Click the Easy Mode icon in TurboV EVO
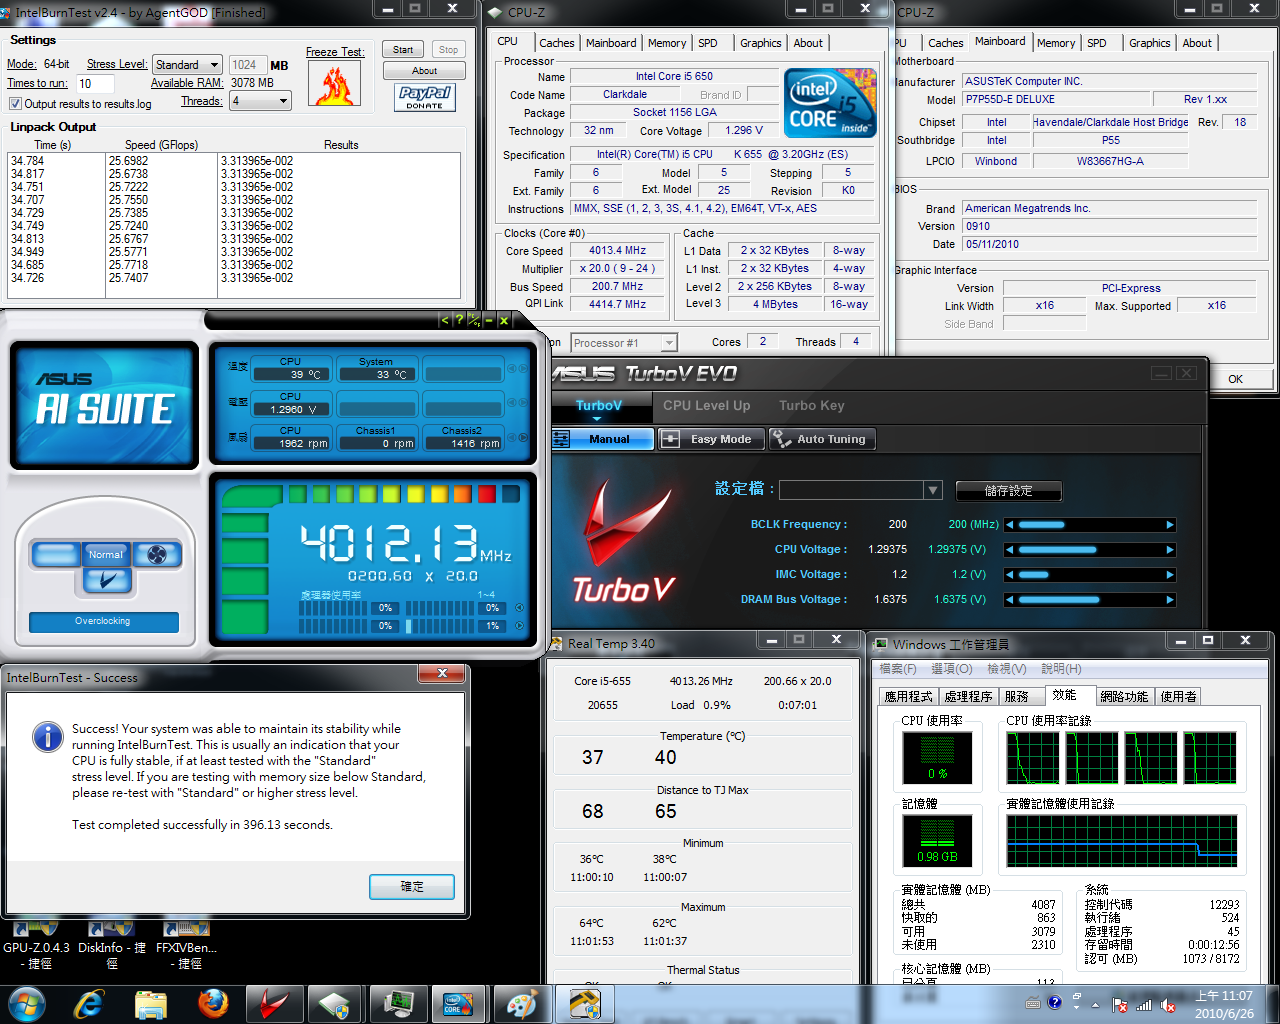 click(670, 439)
